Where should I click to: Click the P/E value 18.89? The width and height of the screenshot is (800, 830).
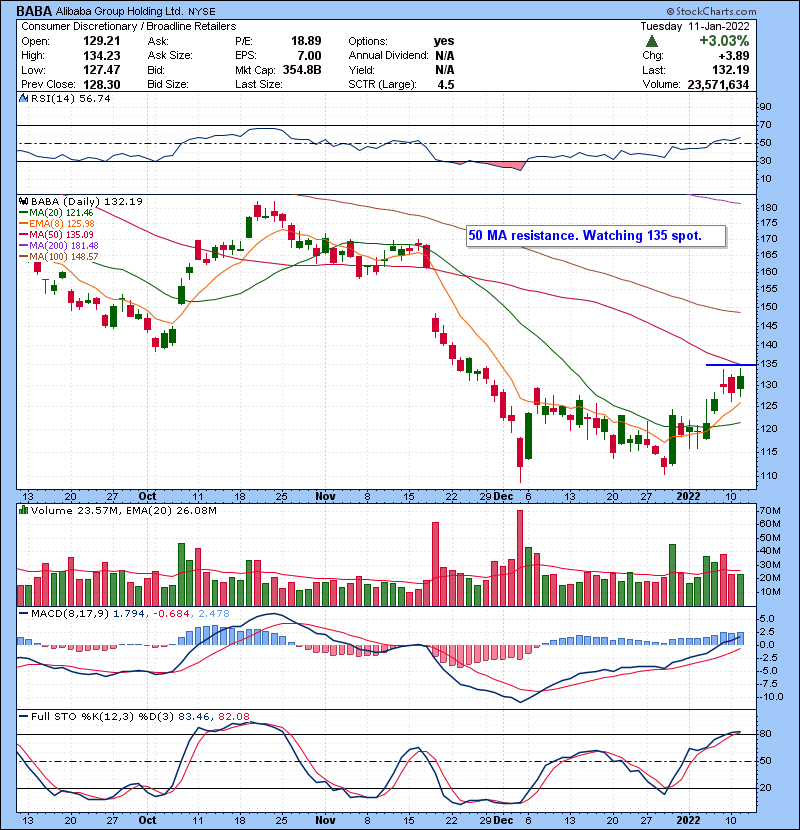[x=306, y=41]
